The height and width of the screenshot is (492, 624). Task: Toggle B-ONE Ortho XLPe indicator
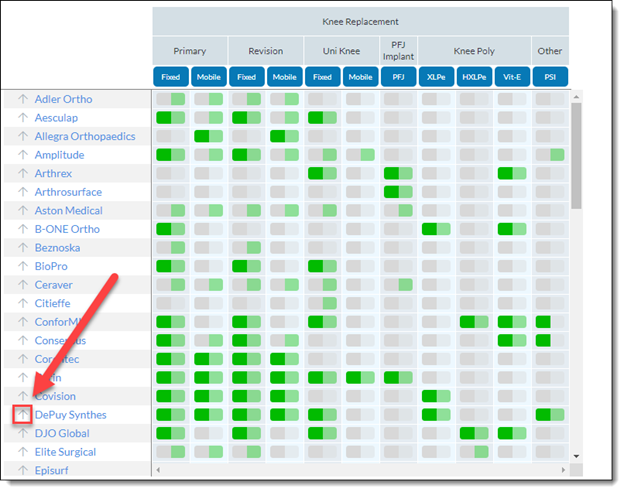[436, 229]
